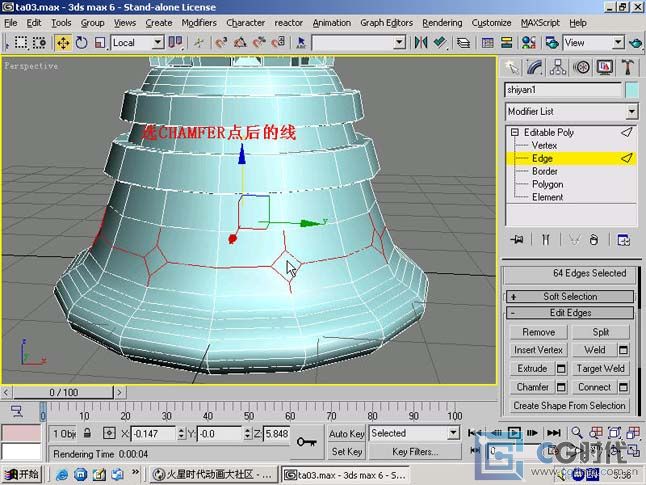Select the Move tool in toolbar

pos(63,42)
